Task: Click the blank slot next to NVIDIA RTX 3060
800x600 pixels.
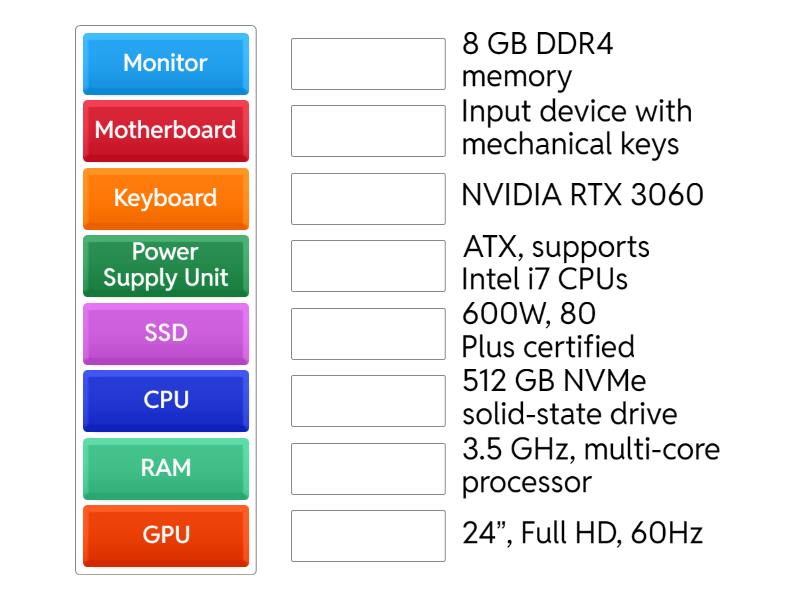Action: point(368,198)
